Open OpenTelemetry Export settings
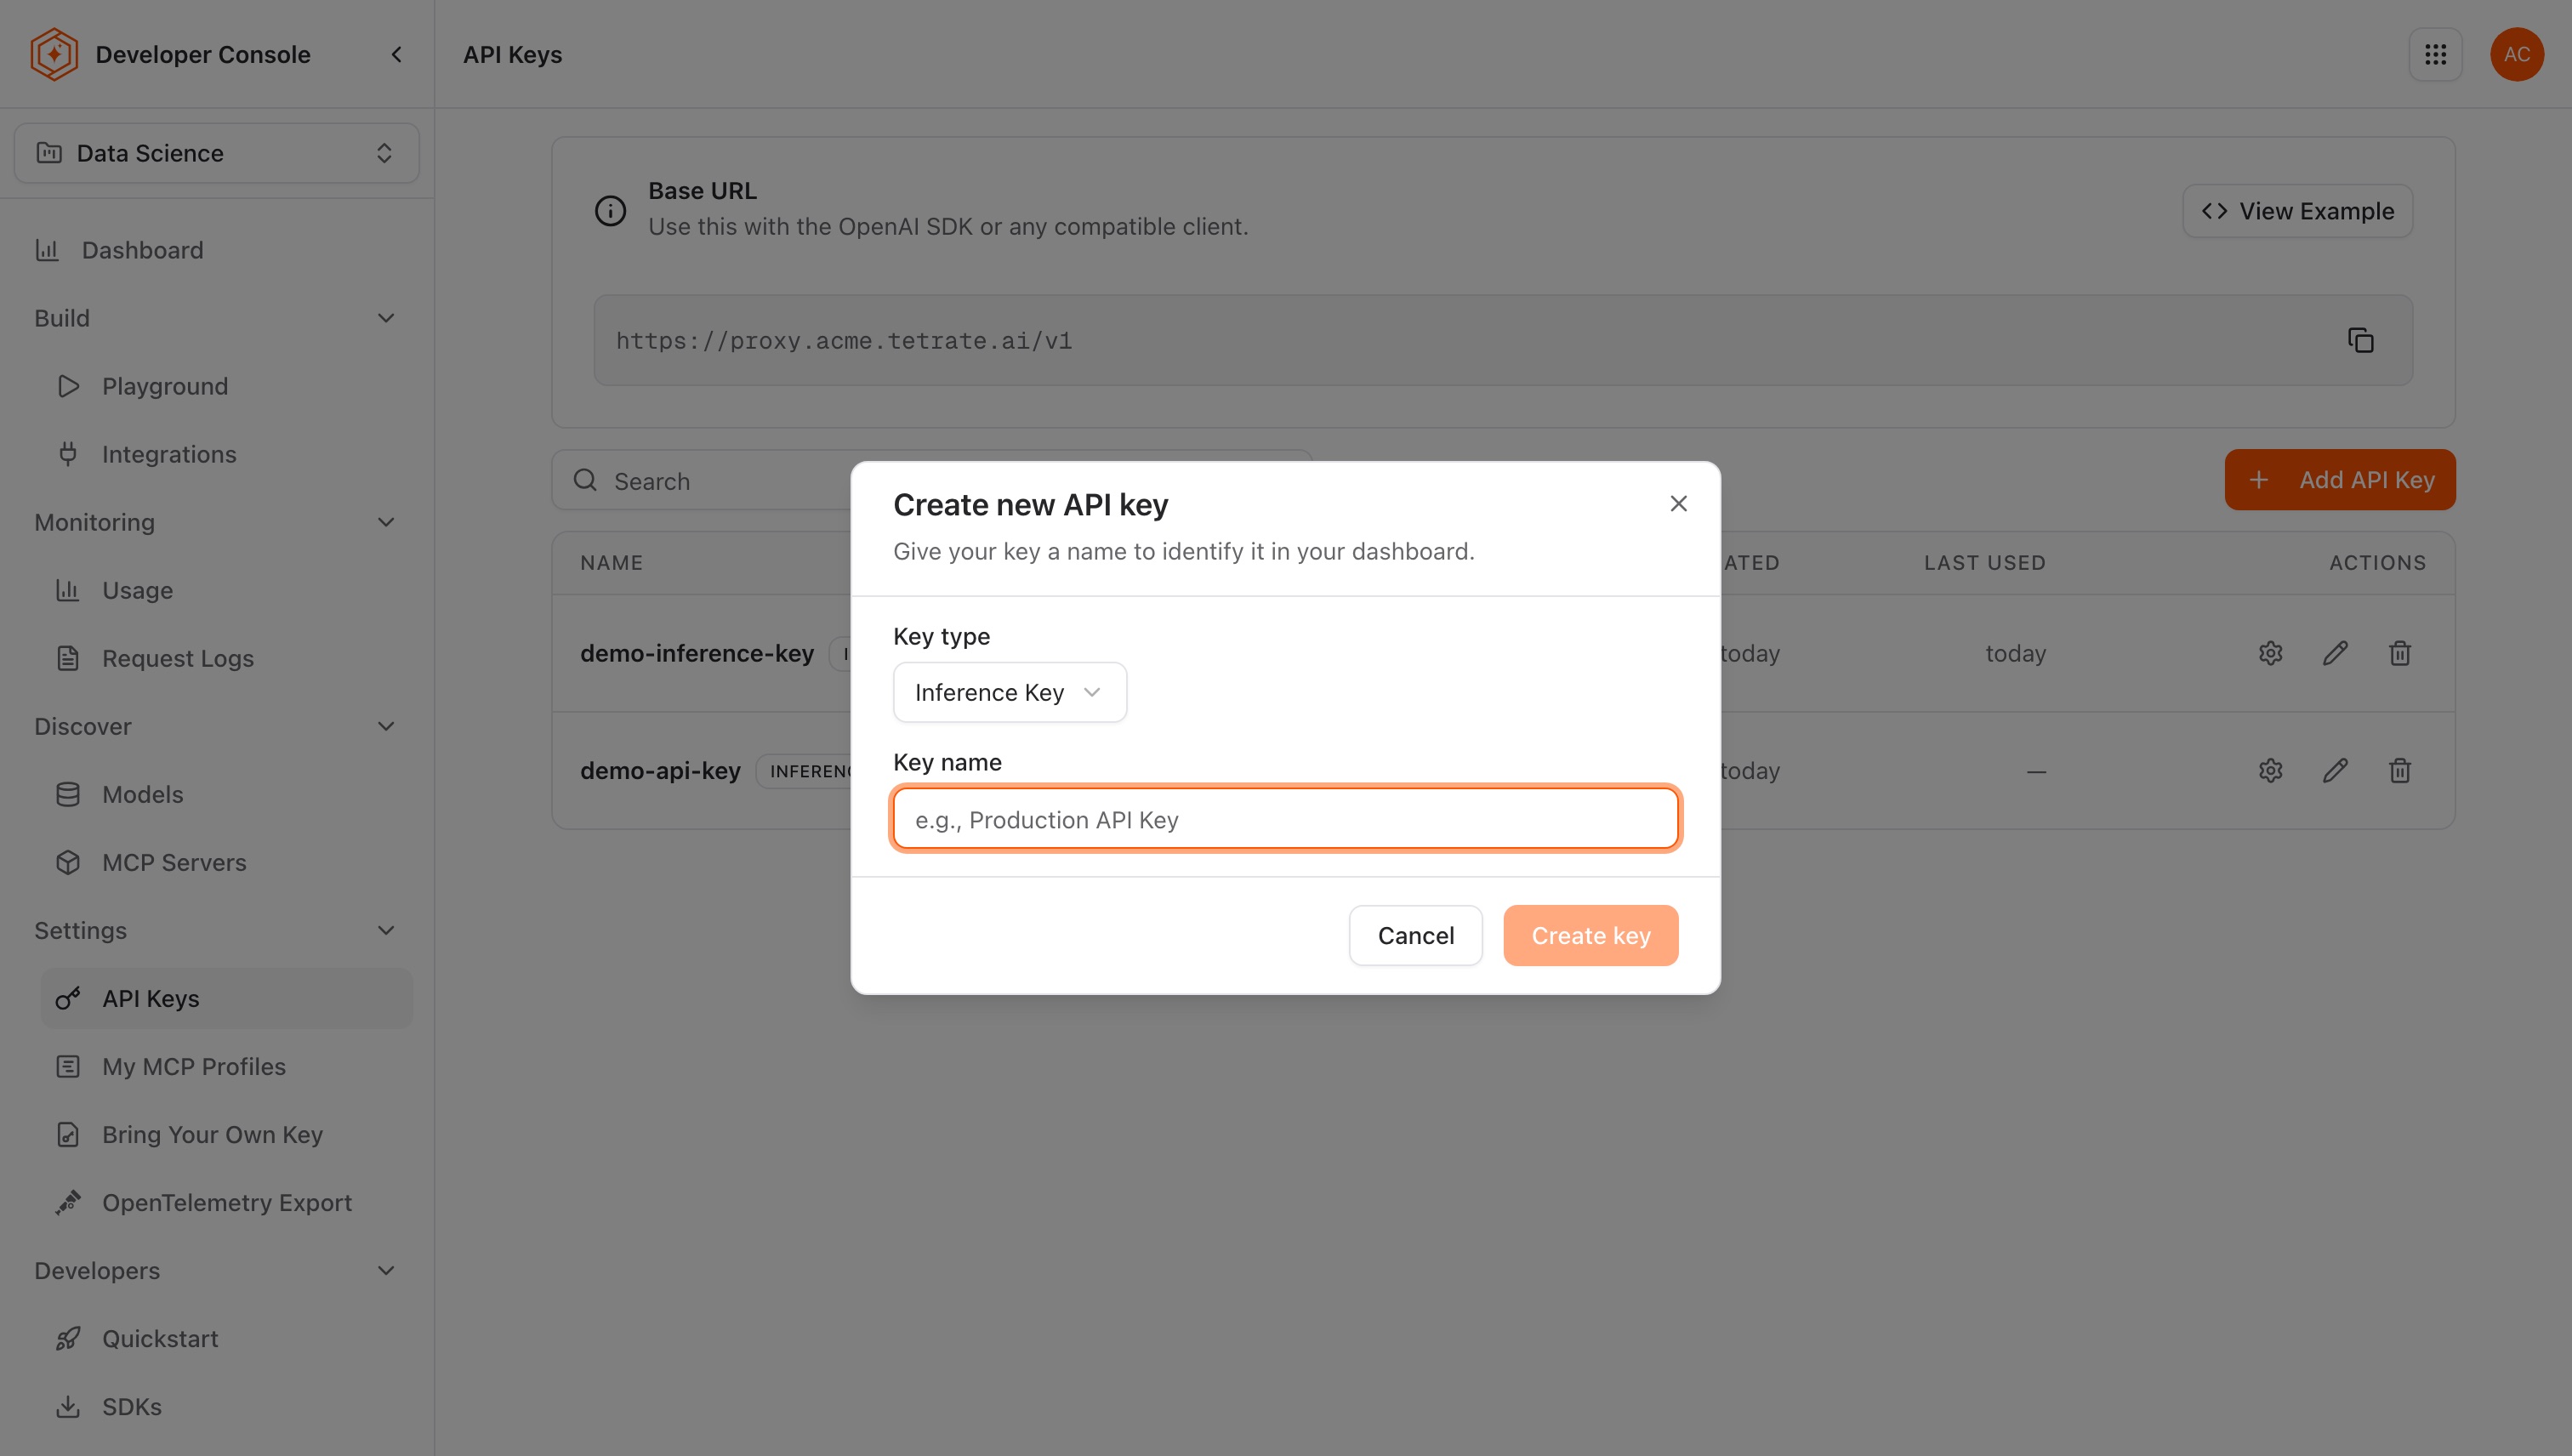Viewport: 2572px width, 1456px height. tap(226, 1202)
